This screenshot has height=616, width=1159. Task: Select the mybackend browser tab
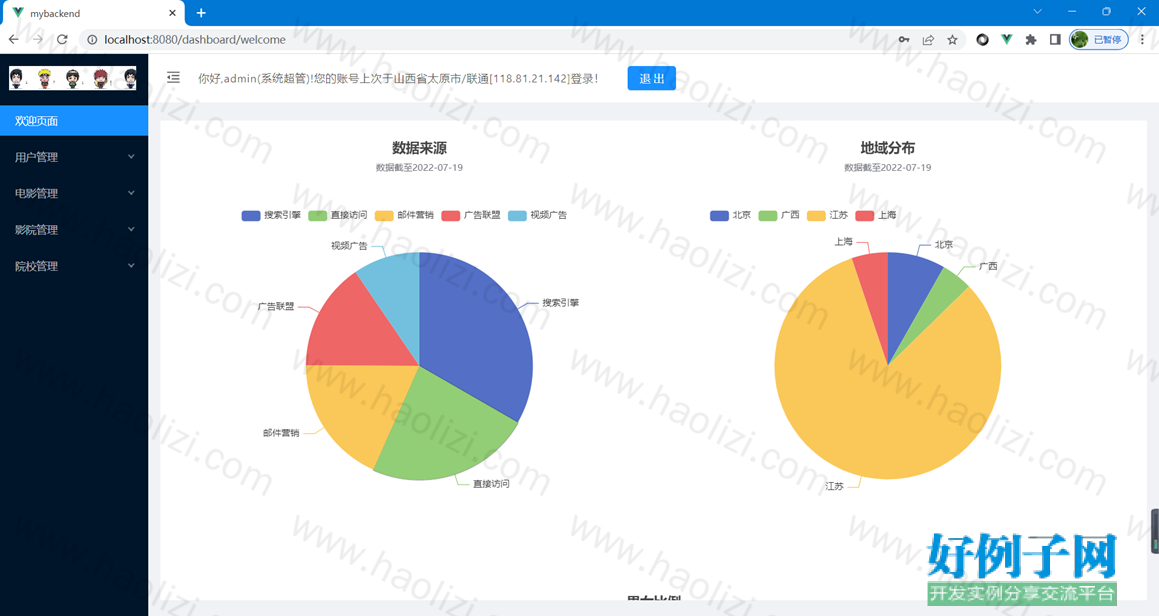(x=92, y=13)
